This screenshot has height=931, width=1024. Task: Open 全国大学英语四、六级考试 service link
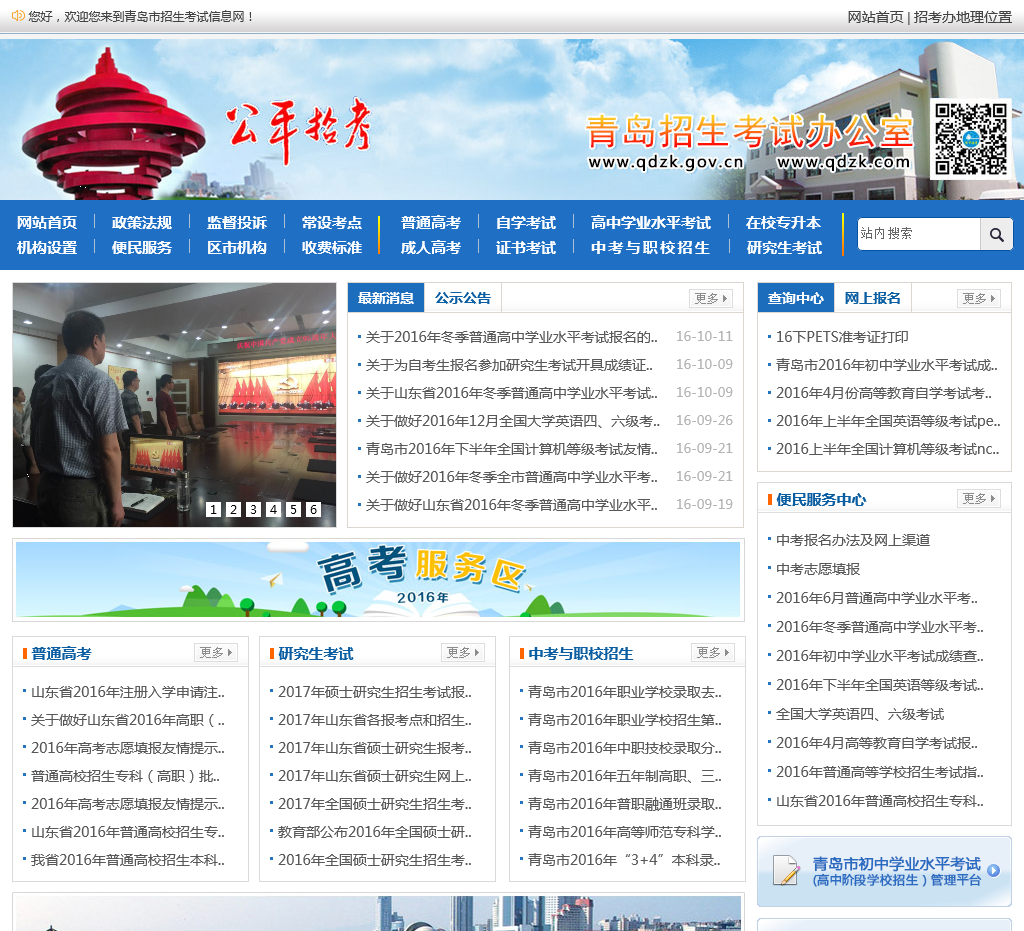859,714
